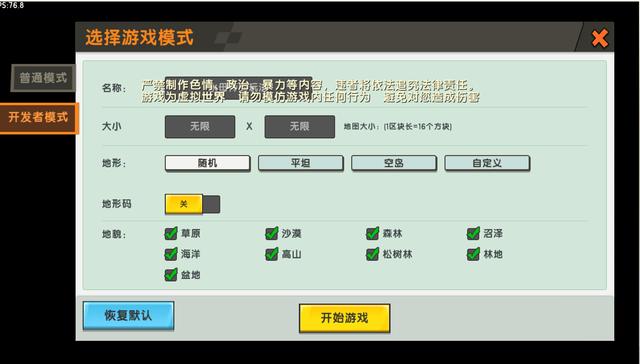The height and width of the screenshot is (364, 640).
Task: Click the 地图大小 block size hint text
Action: click(x=398, y=127)
